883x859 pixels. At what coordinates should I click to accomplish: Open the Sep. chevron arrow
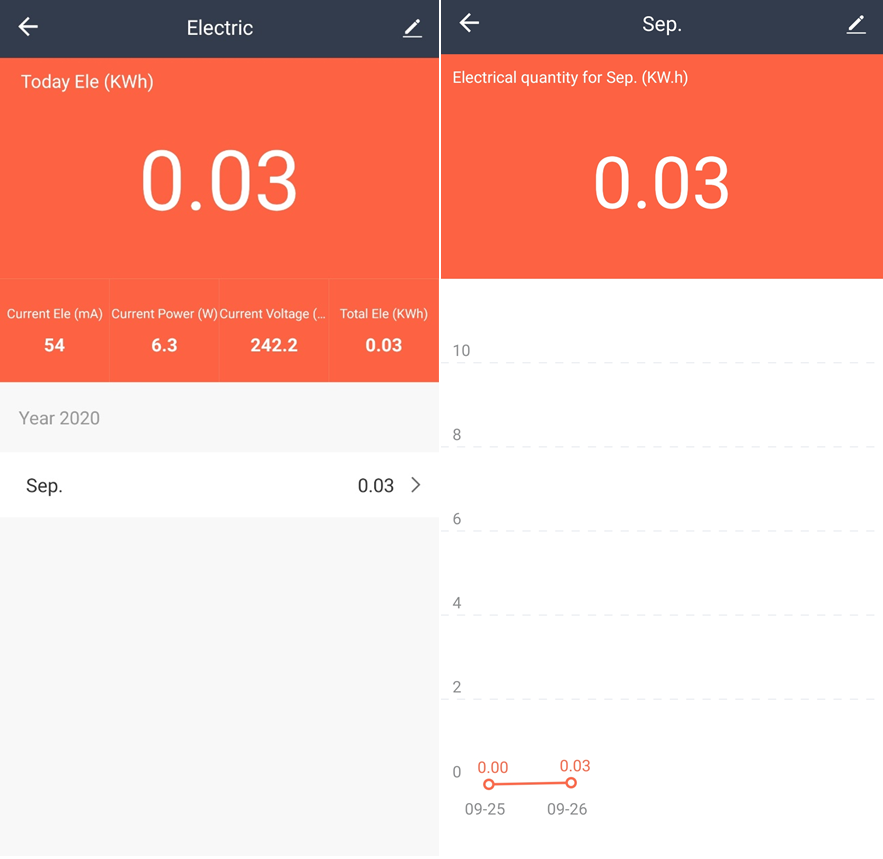point(416,485)
